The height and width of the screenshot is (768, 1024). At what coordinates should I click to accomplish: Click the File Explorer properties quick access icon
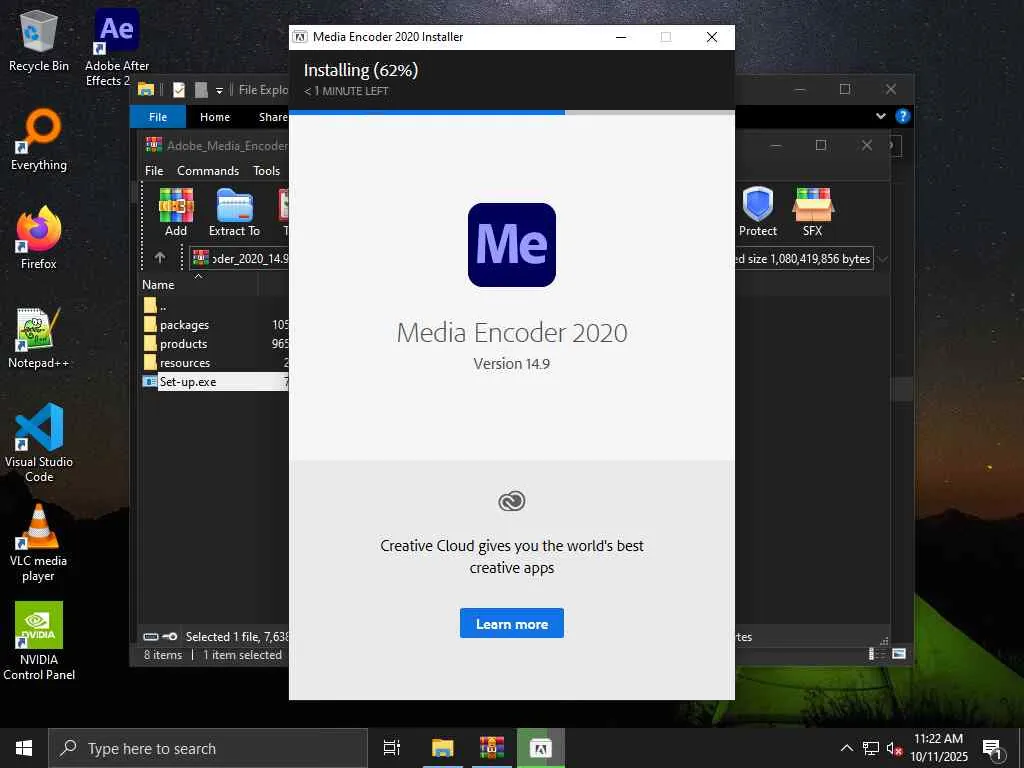tap(178, 89)
